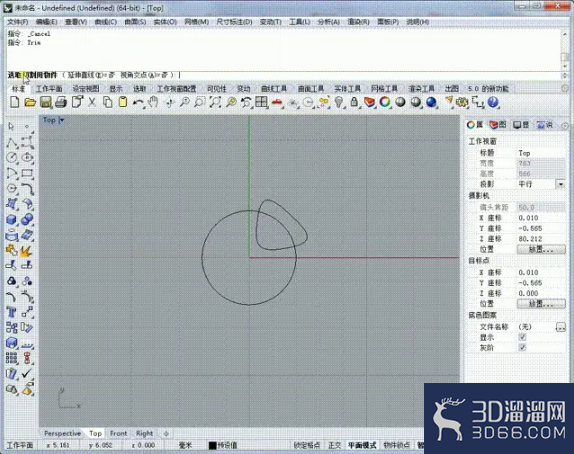This screenshot has height=454, width=574.
Task: Click the light bulb Hide objects icon
Action: (x=339, y=102)
